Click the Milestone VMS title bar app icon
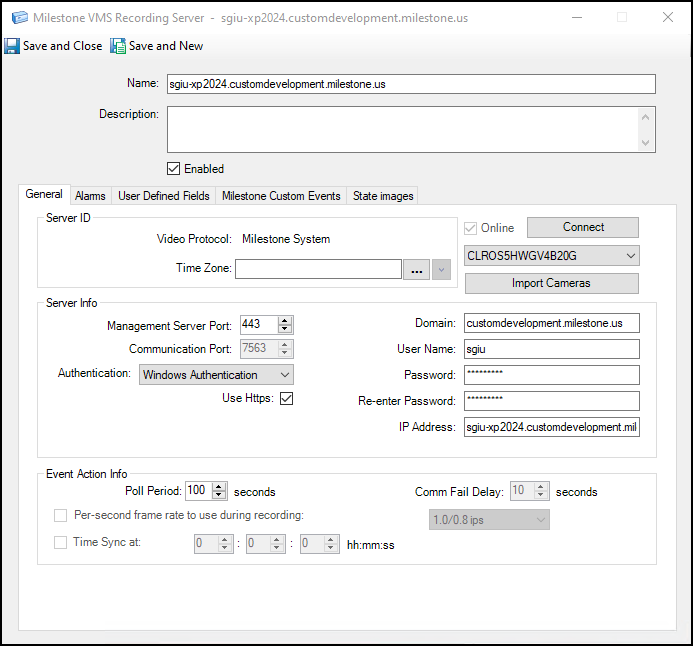The height and width of the screenshot is (646, 693). tap(19, 18)
